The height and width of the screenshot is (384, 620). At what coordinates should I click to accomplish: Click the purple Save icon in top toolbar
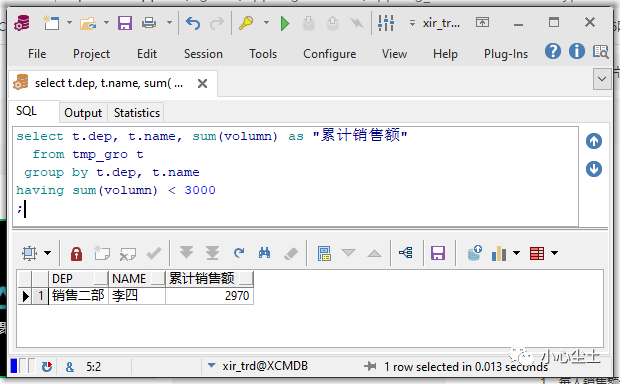(125, 23)
